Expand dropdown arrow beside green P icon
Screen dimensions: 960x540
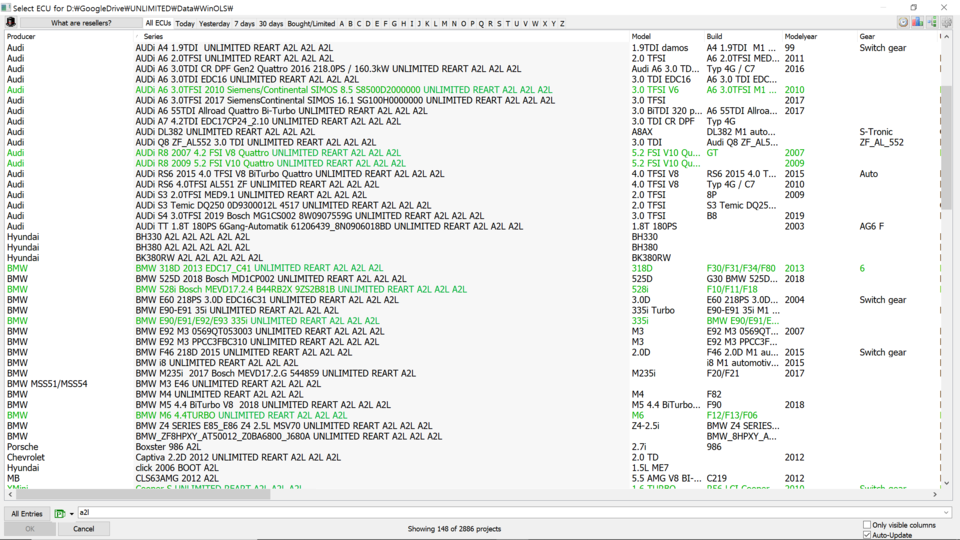tap(72, 514)
